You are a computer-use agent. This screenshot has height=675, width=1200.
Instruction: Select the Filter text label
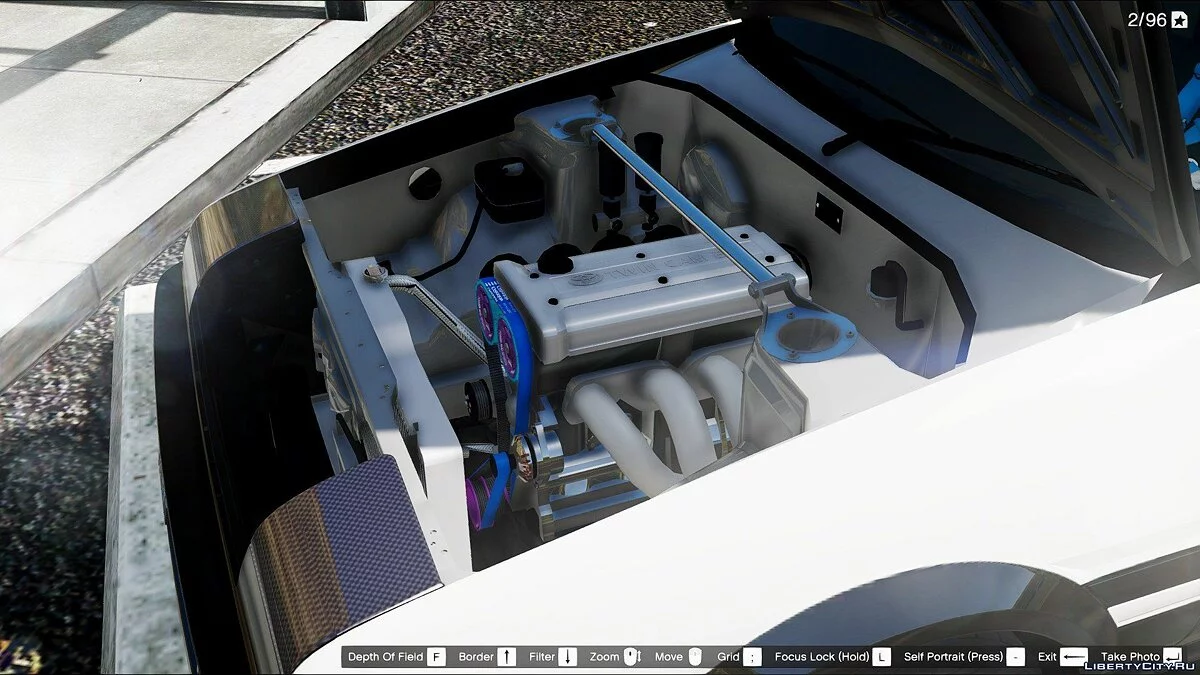pos(542,657)
